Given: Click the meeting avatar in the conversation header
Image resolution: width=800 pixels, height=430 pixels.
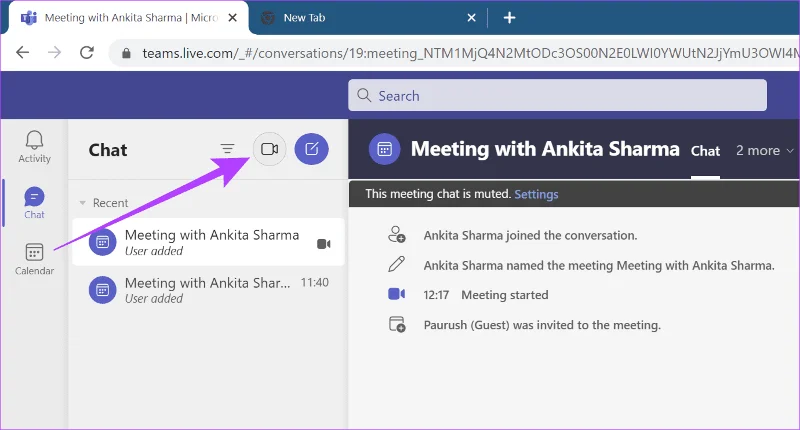Looking at the screenshot, I should point(384,149).
